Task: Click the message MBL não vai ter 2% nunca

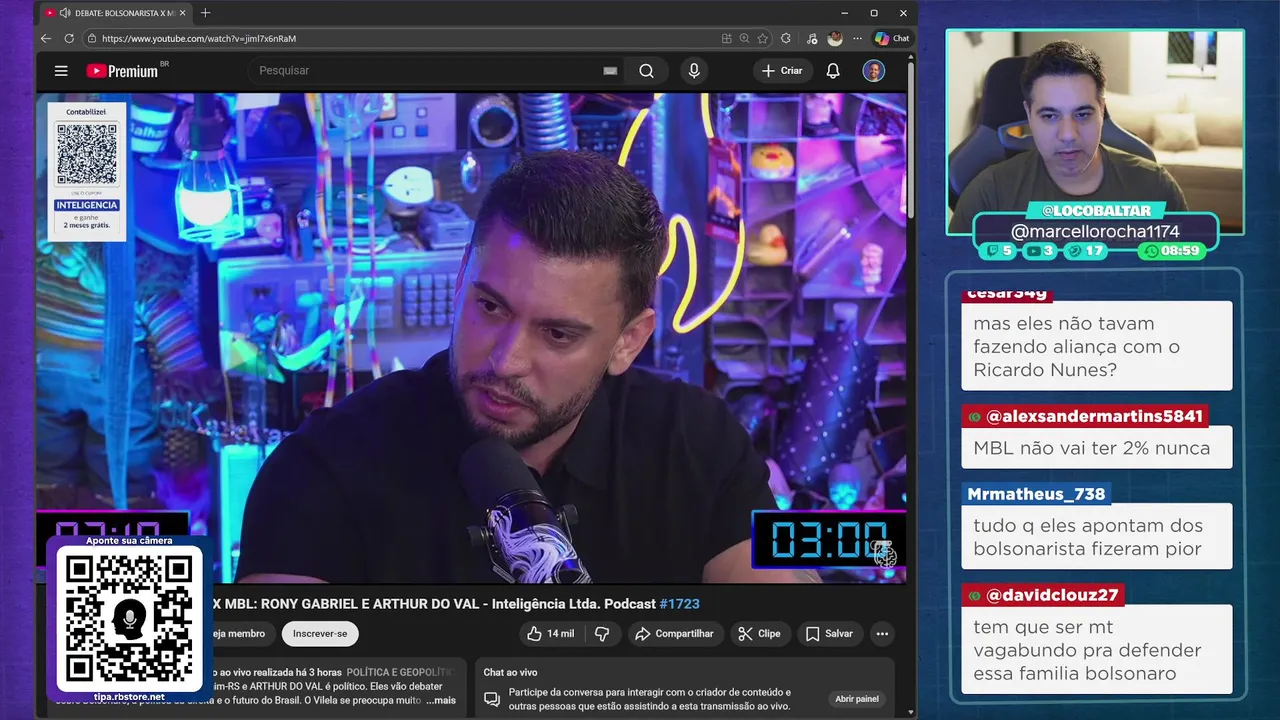Action: (1097, 447)
